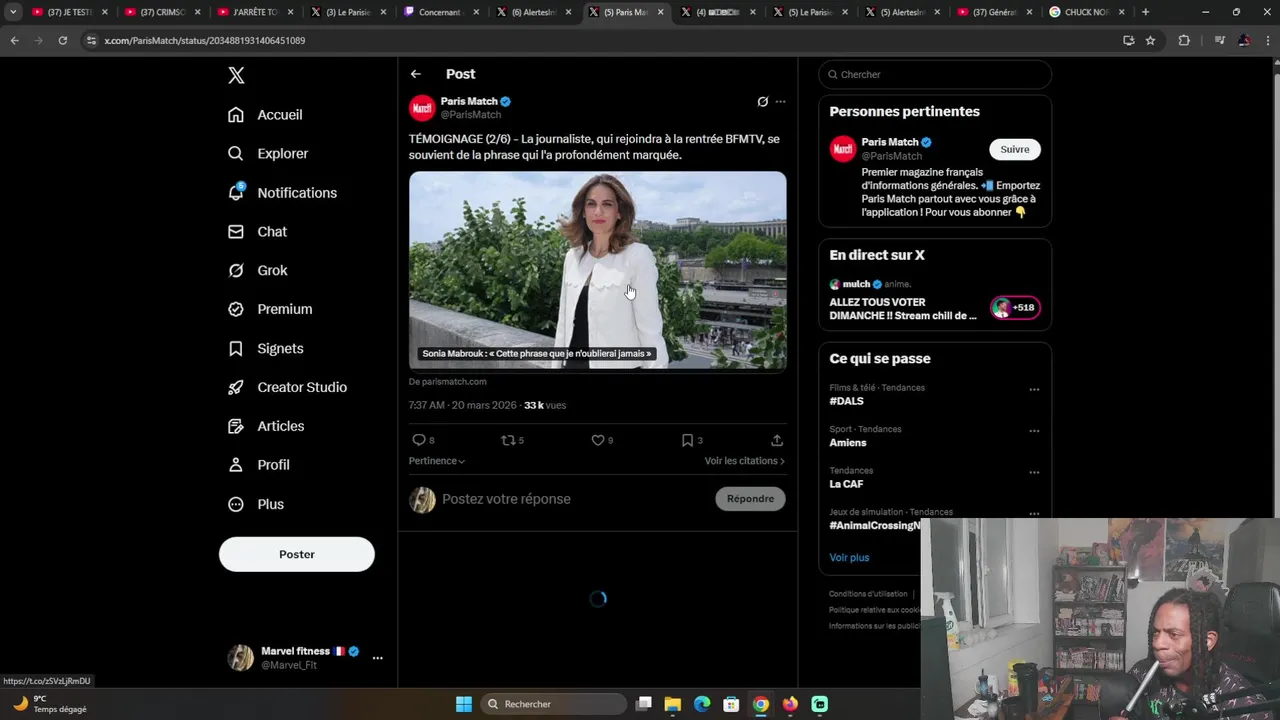Screen dimensions: 1280x720
Task: Open parismatch.com source link
Action: coord(448,382)
